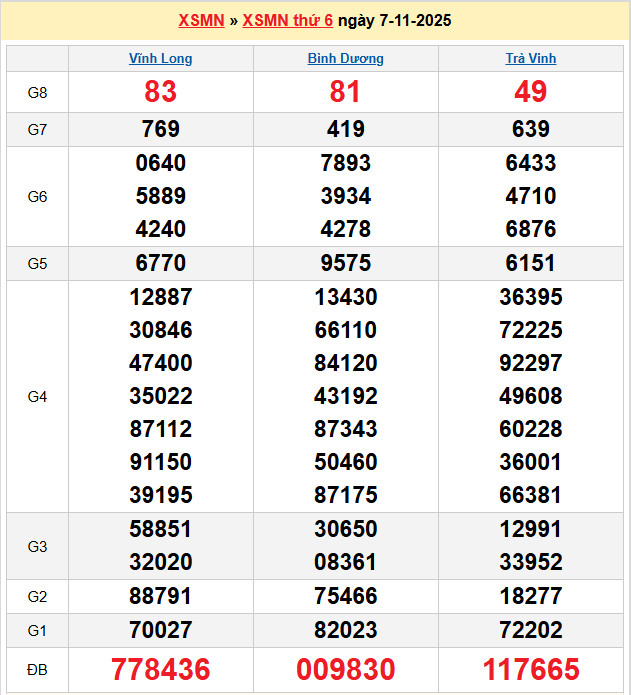Image resolution: width=631 pixels, height=695 pixels.
Task: Click the red G8 number 49
Action: (x=530, y=92)
